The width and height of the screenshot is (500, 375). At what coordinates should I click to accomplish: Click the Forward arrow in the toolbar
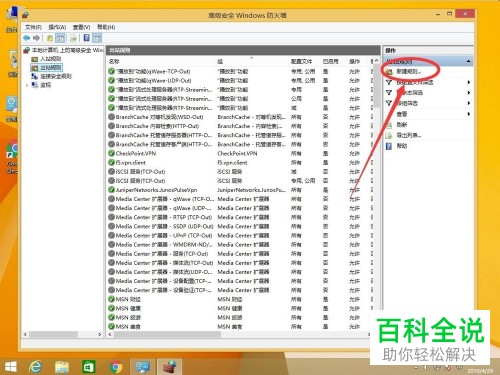coord(36,38)
